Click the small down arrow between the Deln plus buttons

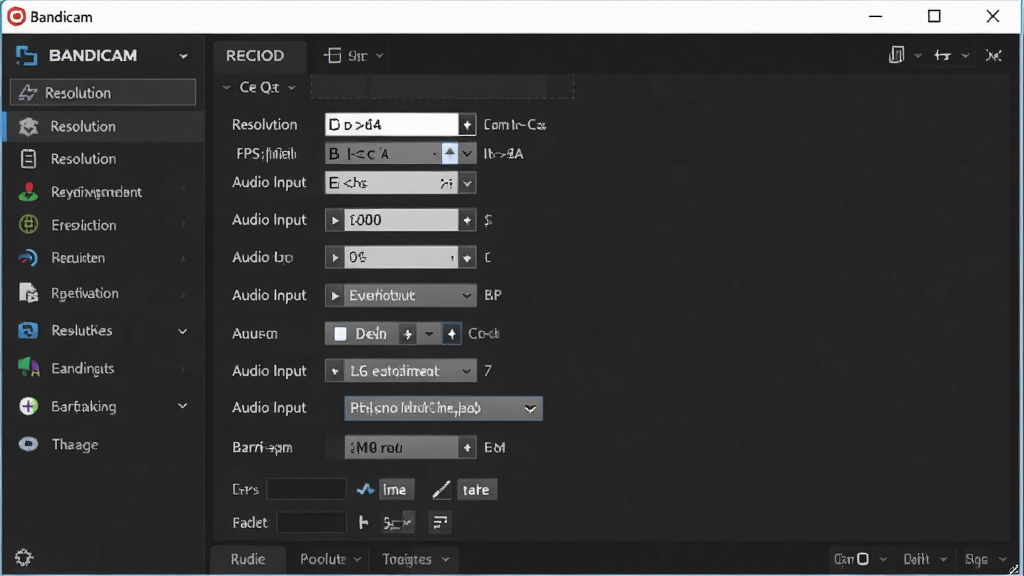click(x=429, y=334)
